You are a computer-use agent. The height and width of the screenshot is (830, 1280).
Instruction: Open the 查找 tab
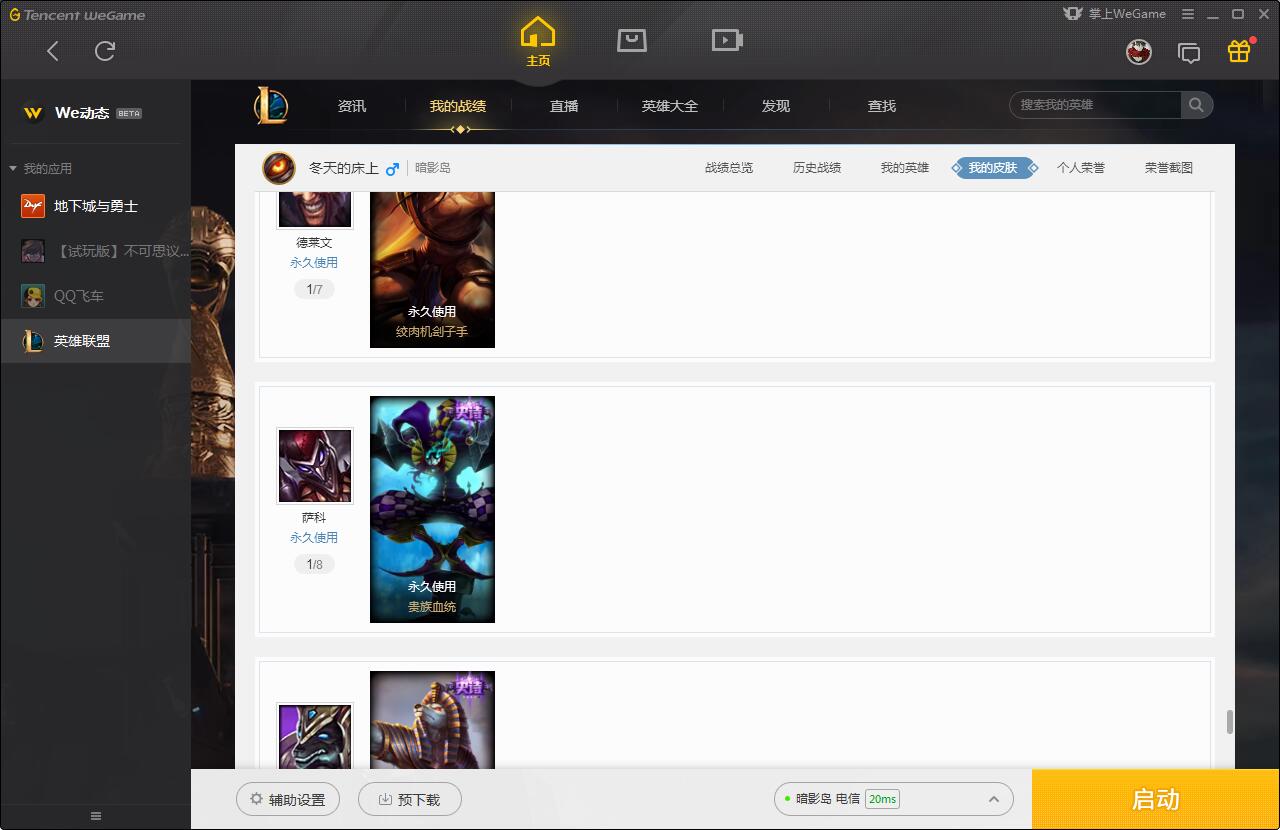[x=882, y=106]
